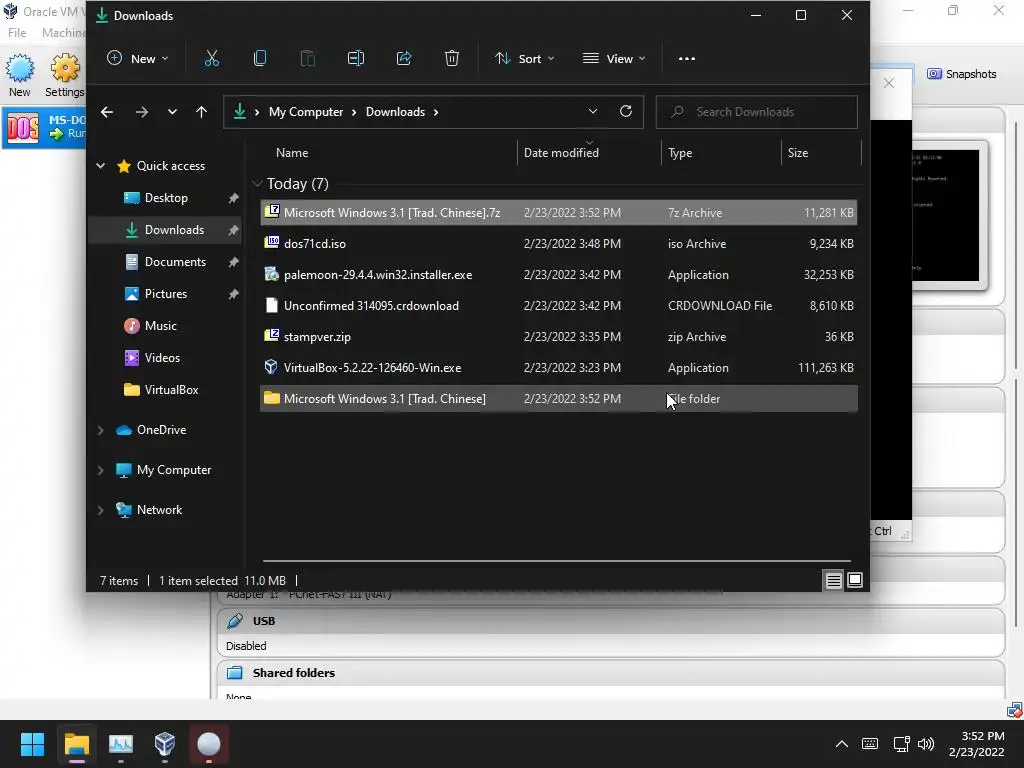The width and height of the screenshot is (1024, 768).
Task: Click the dos71cd.iso file icon
Action: click(x=272, y=243)
